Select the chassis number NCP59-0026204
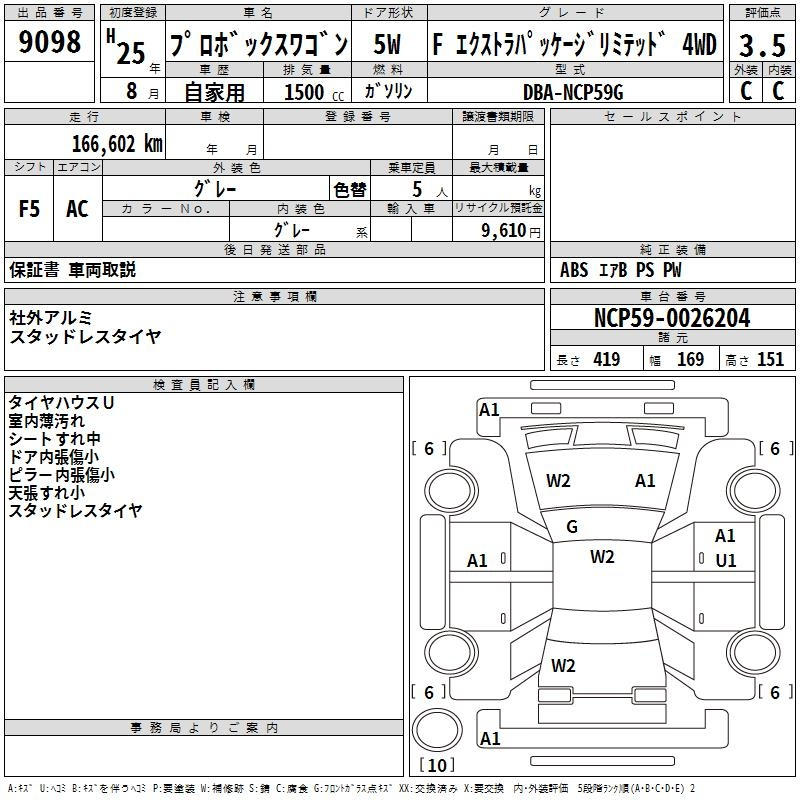 (x=671, y=318)
